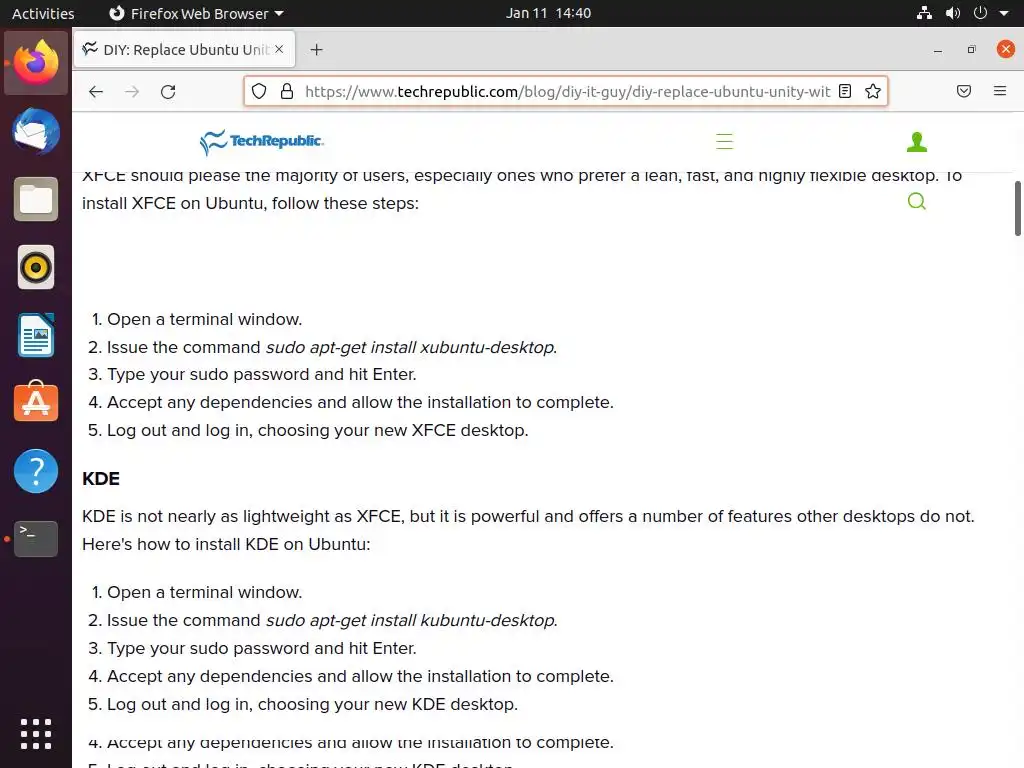Open the TechRepublic green hamburger menu
This screenshot has width=1024, height=768.
[x=724, y=142]
